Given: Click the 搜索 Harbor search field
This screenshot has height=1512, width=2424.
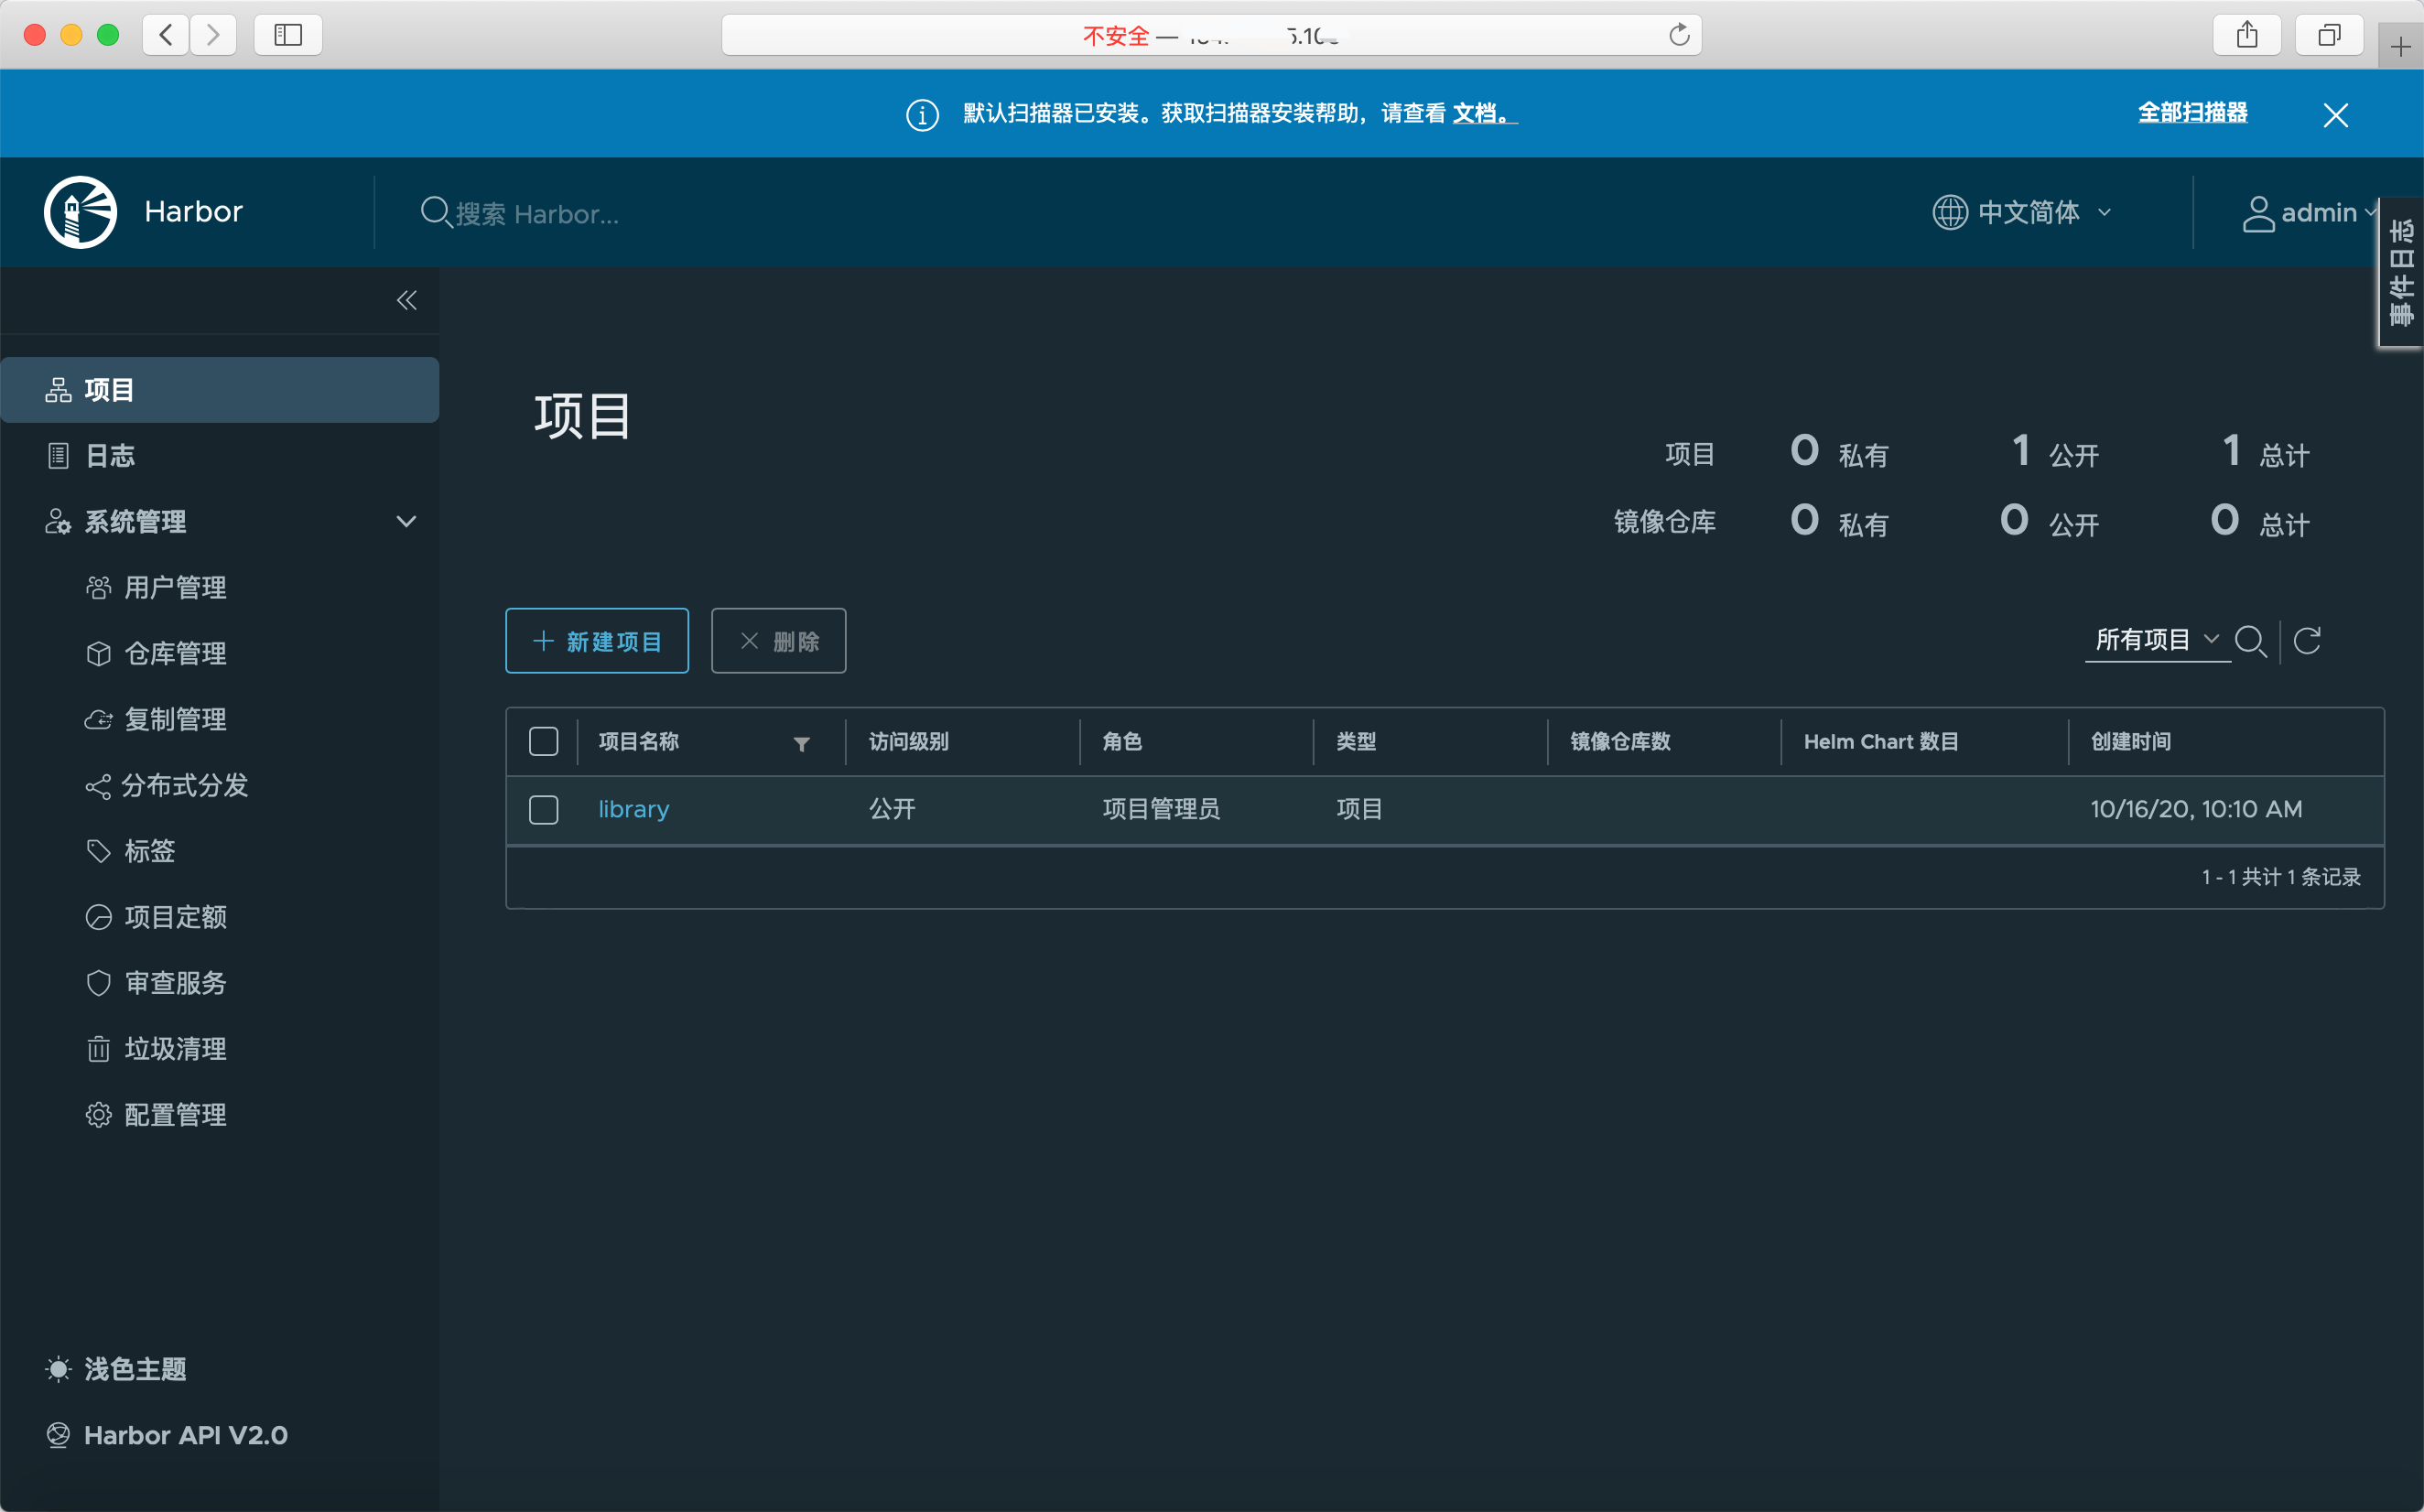Looking at the screenshot, I should [537, 214].
